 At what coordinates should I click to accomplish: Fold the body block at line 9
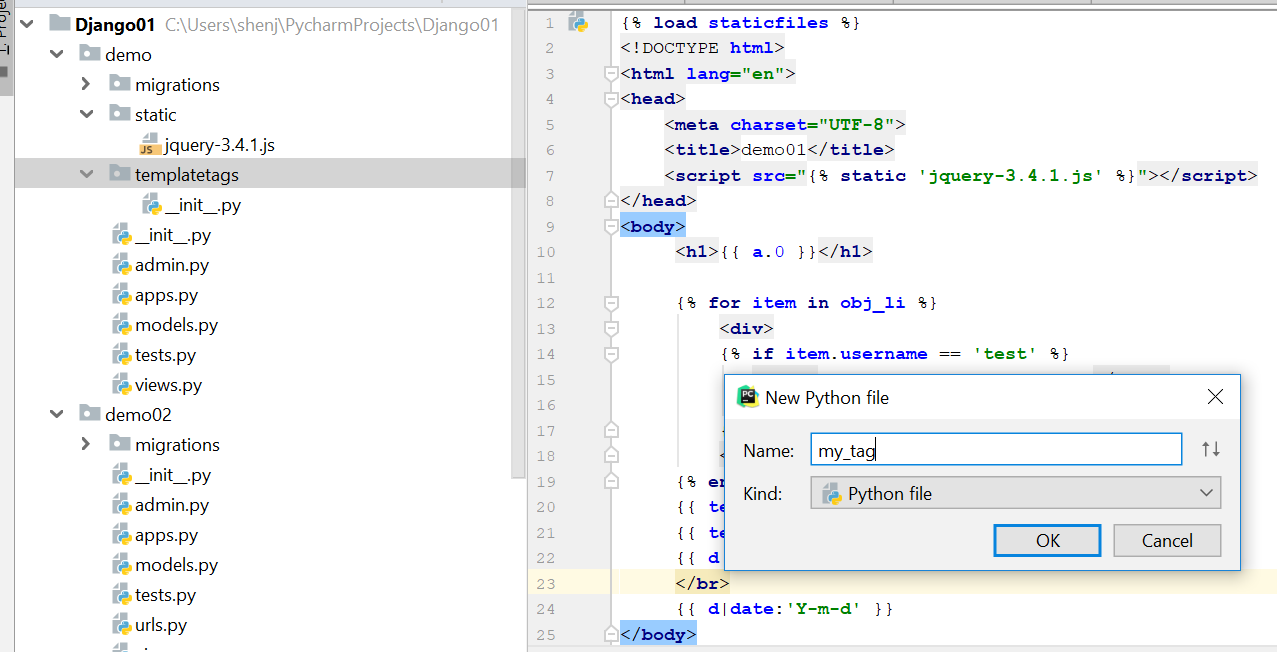tap(611, 226)
